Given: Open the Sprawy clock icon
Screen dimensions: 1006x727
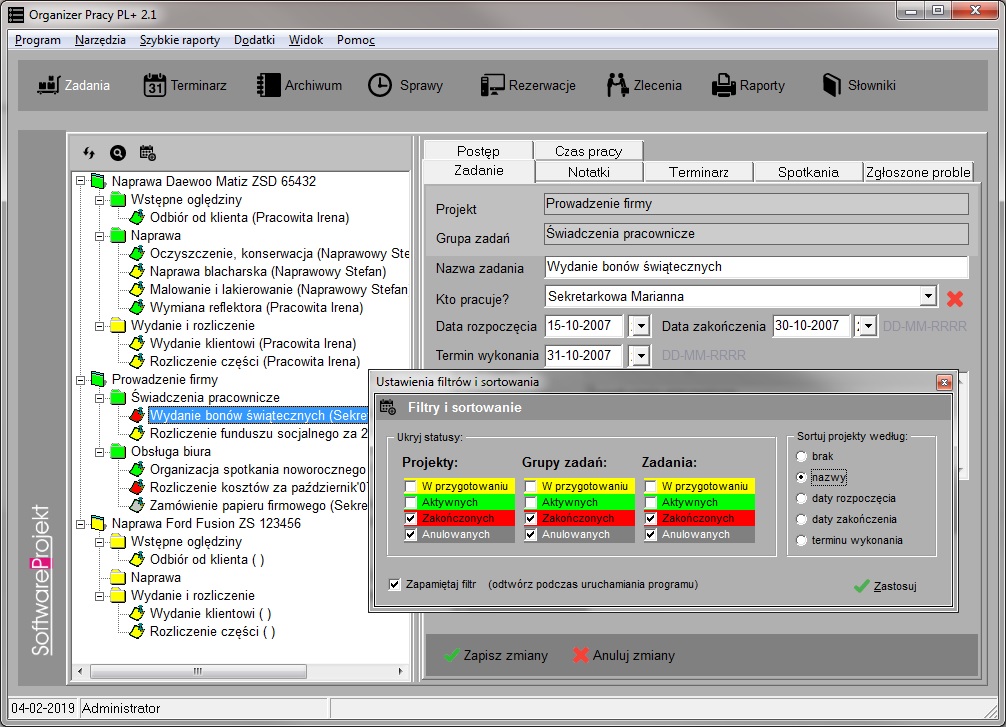Looking at the screenshot, I should coord(380,85).
